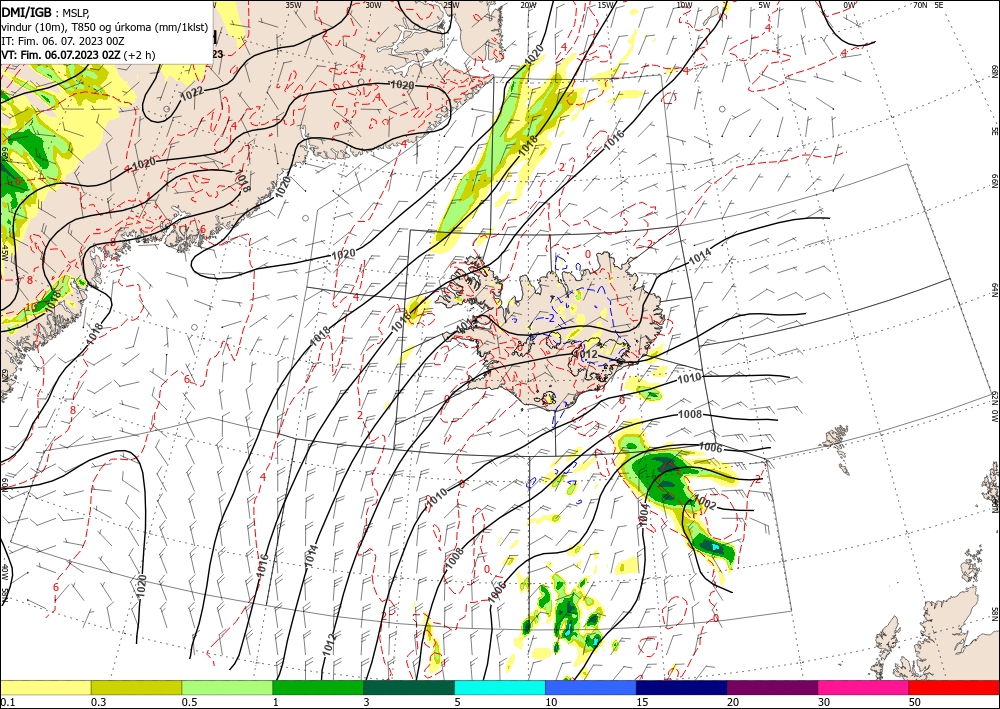Select the medium green 1–3 legend swatch
Viewport: 1000px width, 709px height.
tap(318, 687)
